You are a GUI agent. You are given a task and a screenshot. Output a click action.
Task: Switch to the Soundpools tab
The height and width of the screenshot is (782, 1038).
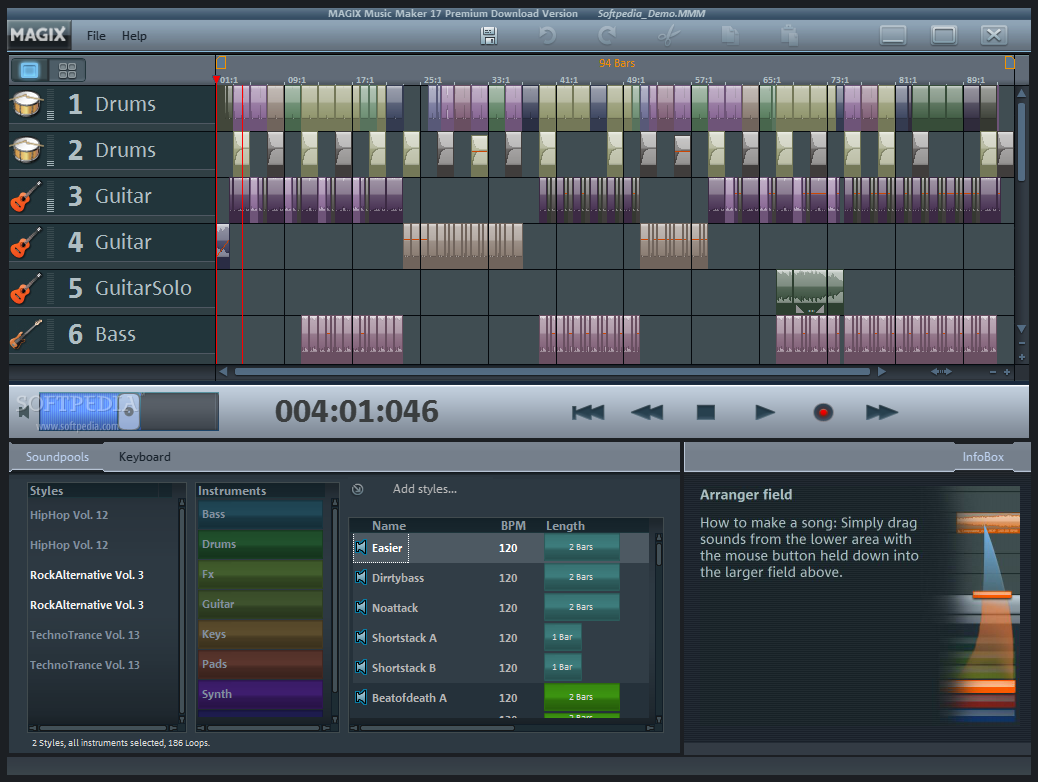click(x=57, y=457)
